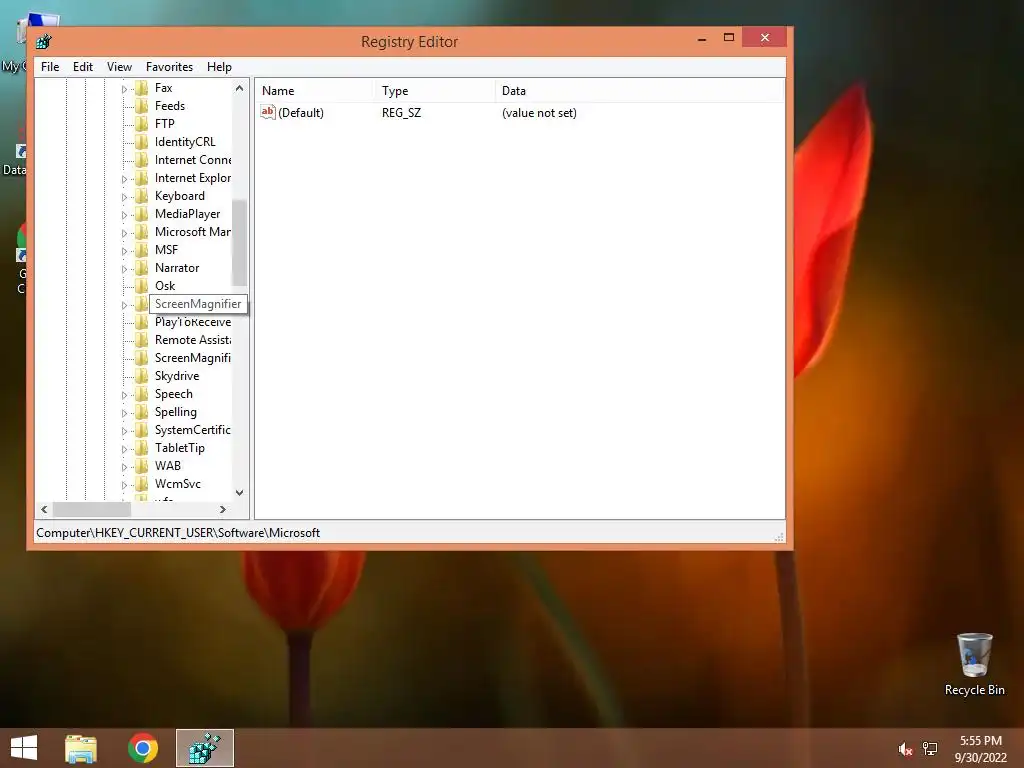Click the tree scrollbar down arrow
The height and width of the screenshot is (768, 1024).
click(240, 492)
